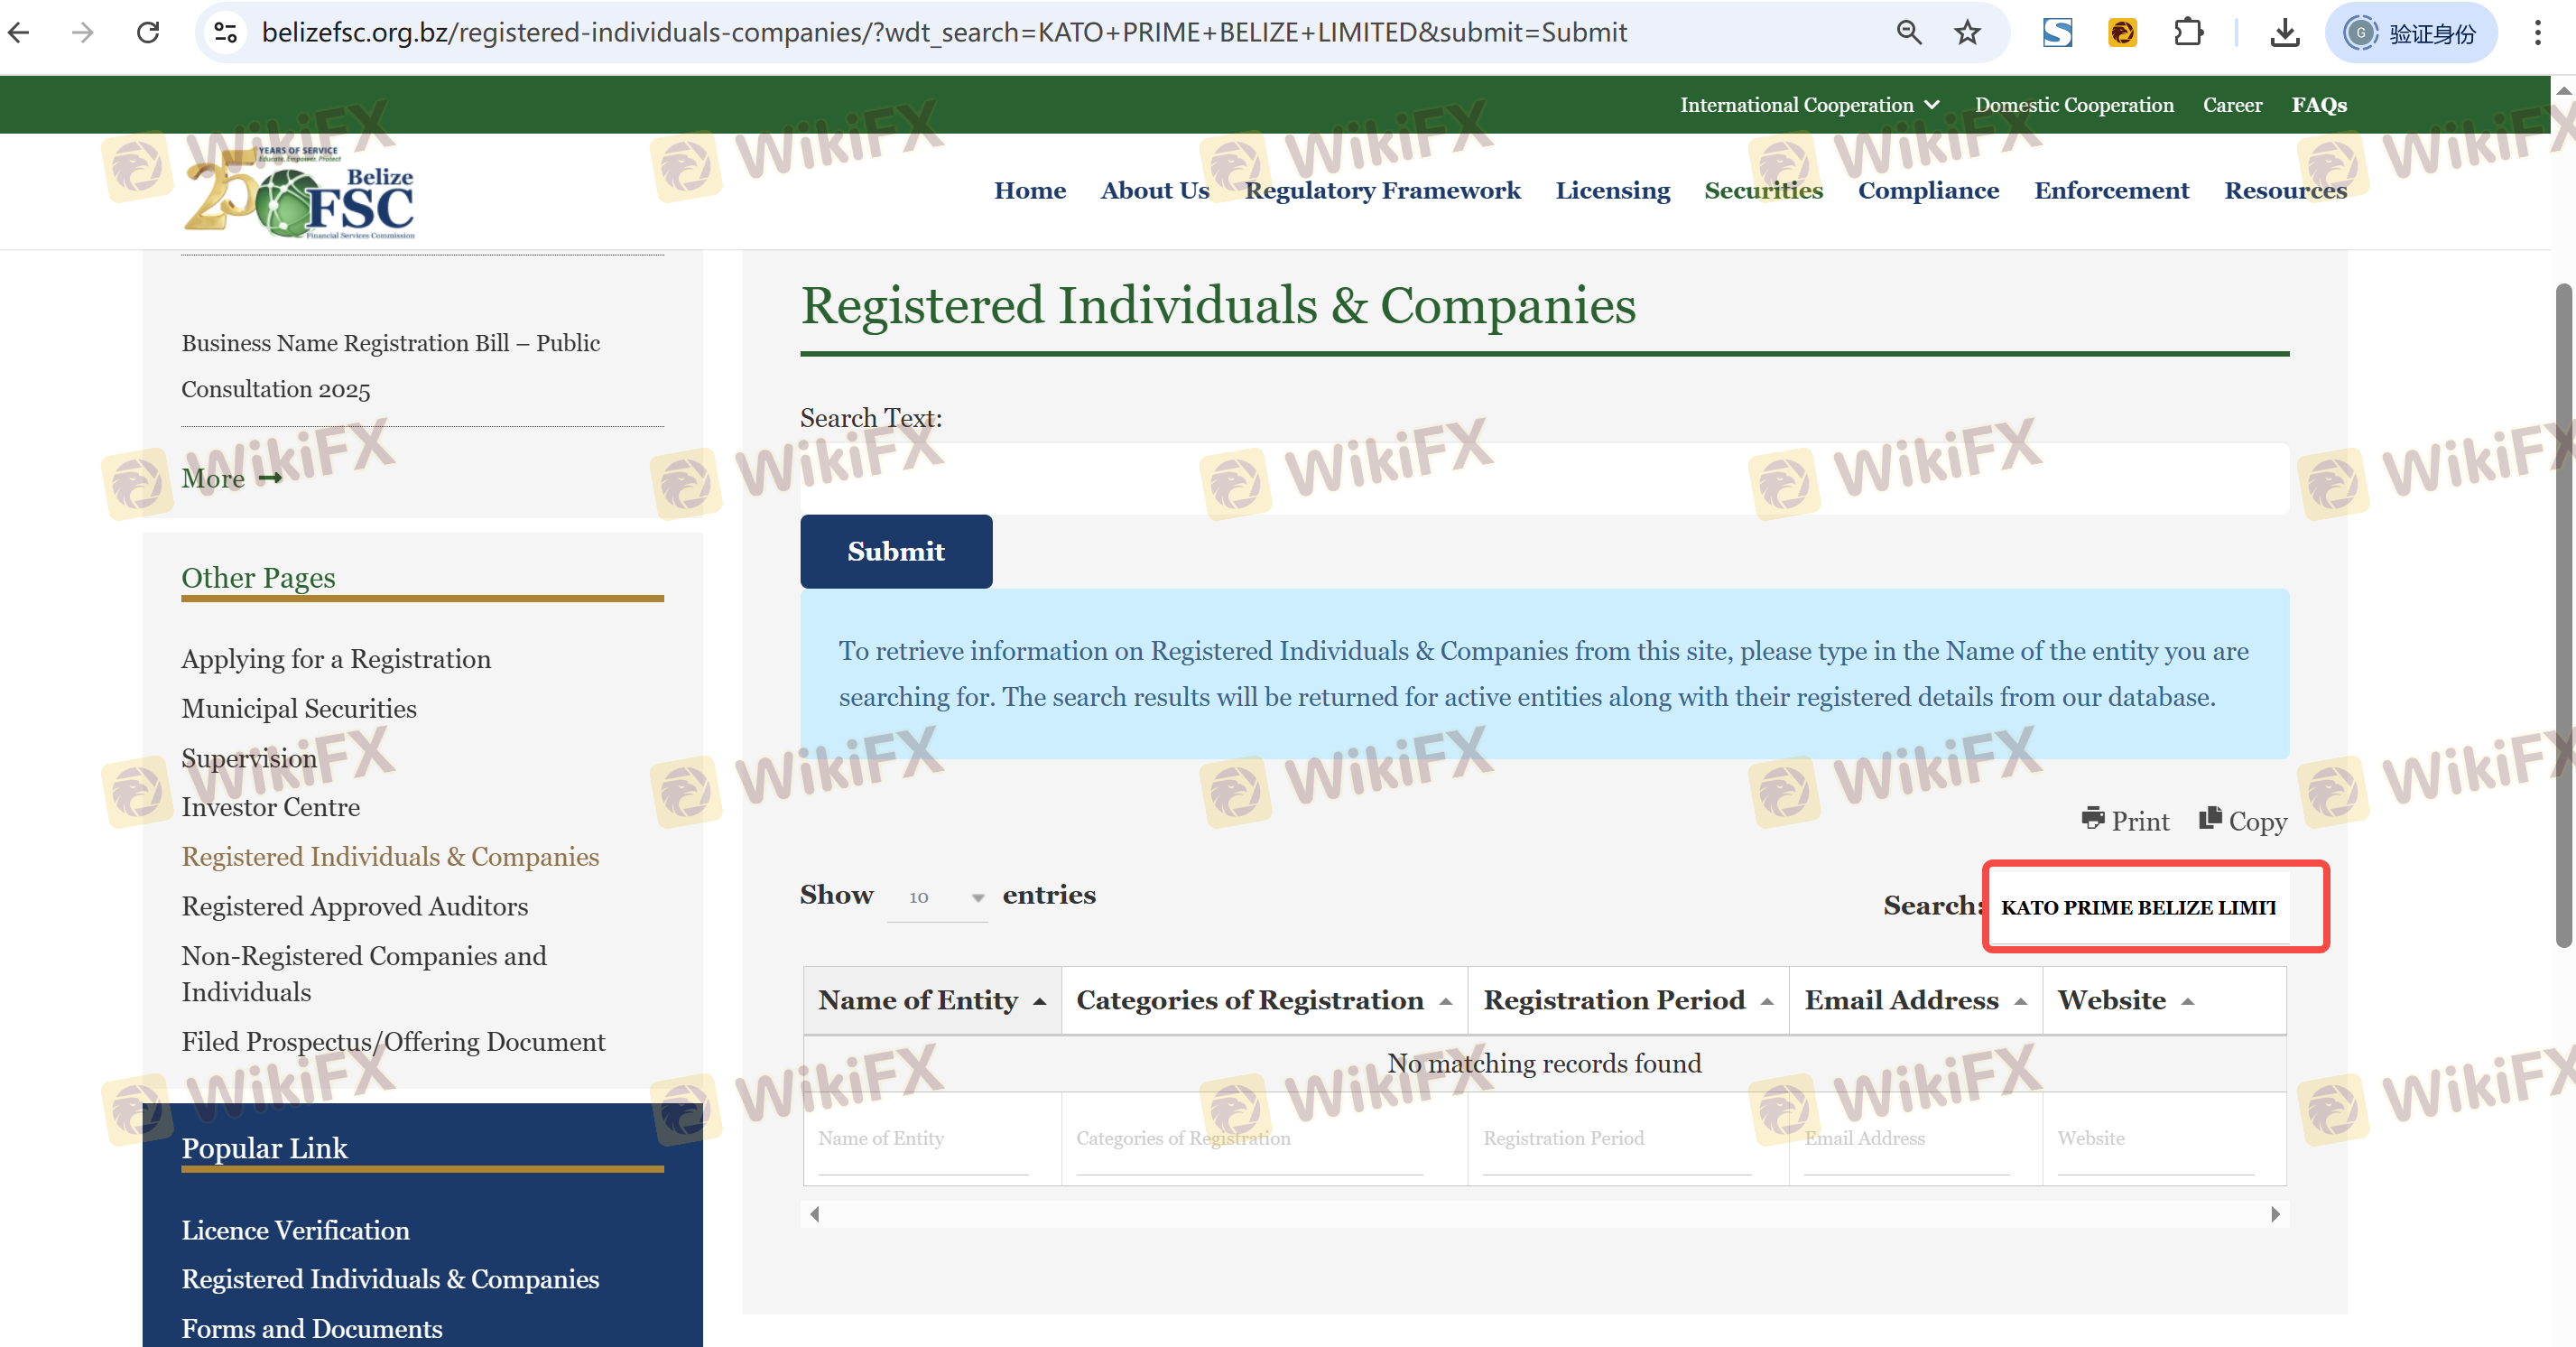Click the Search Text input field
Image resolution: width=2576 pixels, height=1347 pixels.
pyautogui.click(x=1543, y=479)
